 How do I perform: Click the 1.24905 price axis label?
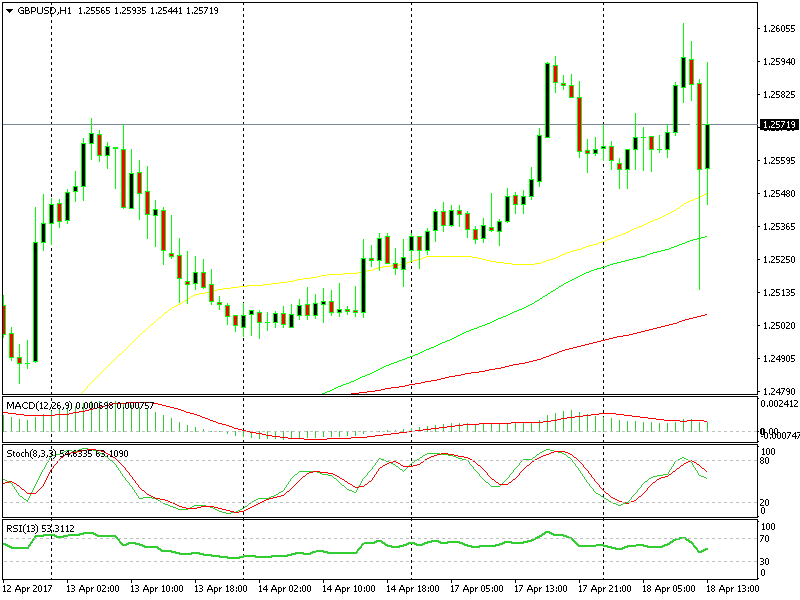point(779,359)
